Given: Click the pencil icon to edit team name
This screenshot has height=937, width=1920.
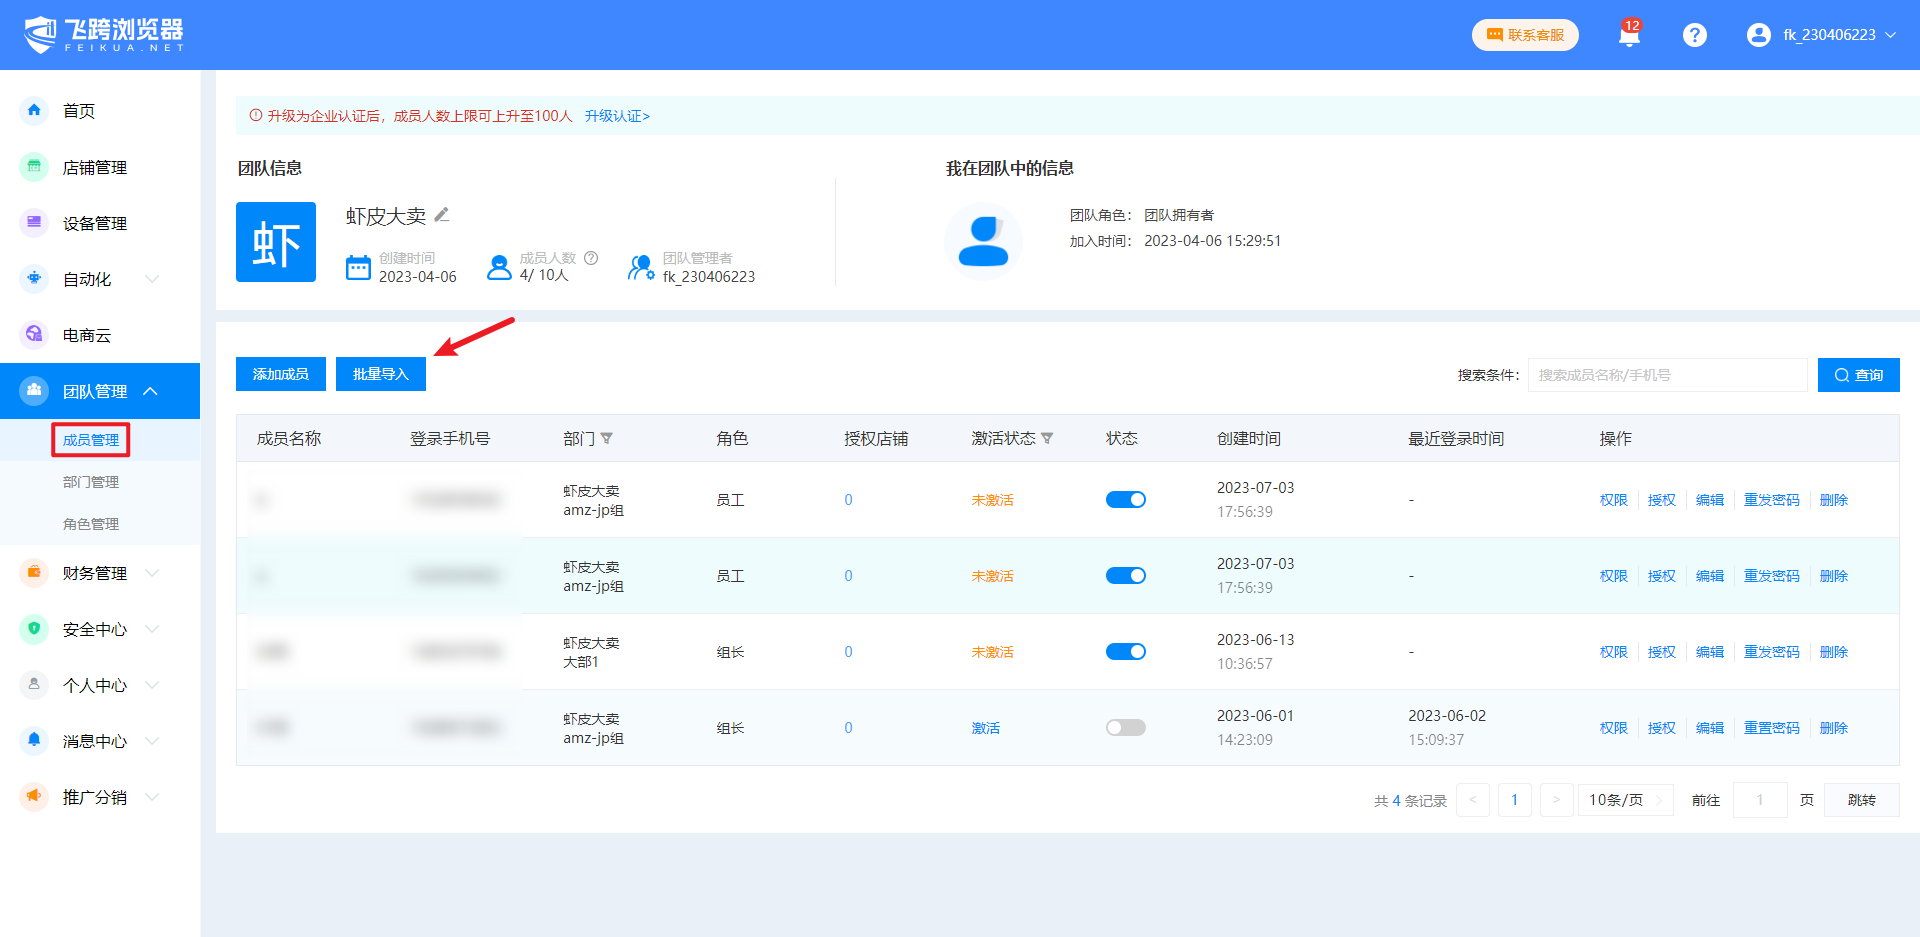Looking at the screenshot, I should click(x=442, y=215).
